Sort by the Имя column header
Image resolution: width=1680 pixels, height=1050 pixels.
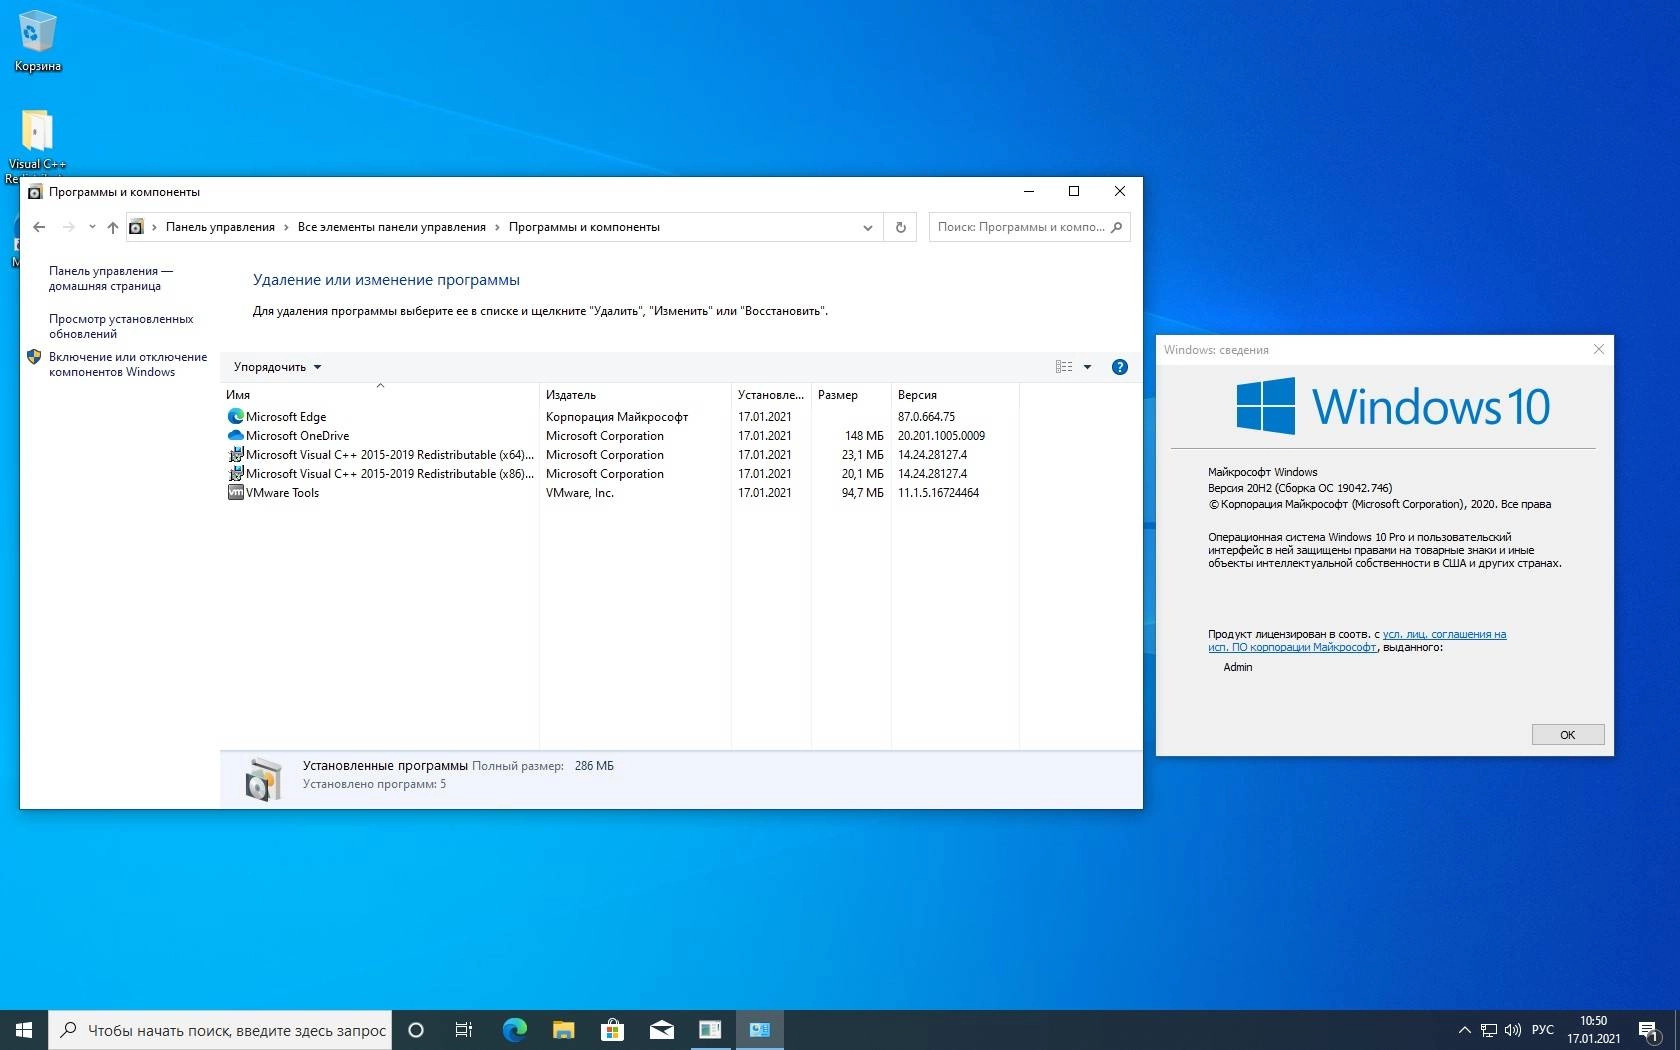pyautogui.click(x=379, y=395)
